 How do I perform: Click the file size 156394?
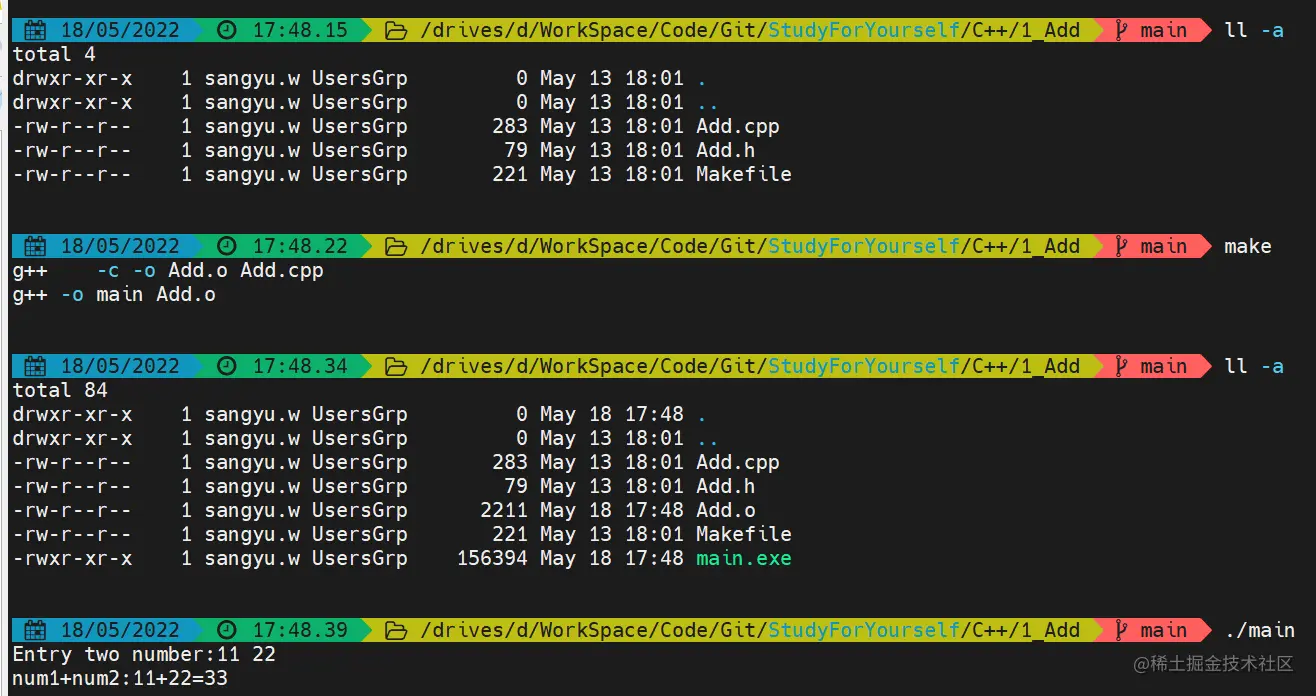click(x=492, y=558)
